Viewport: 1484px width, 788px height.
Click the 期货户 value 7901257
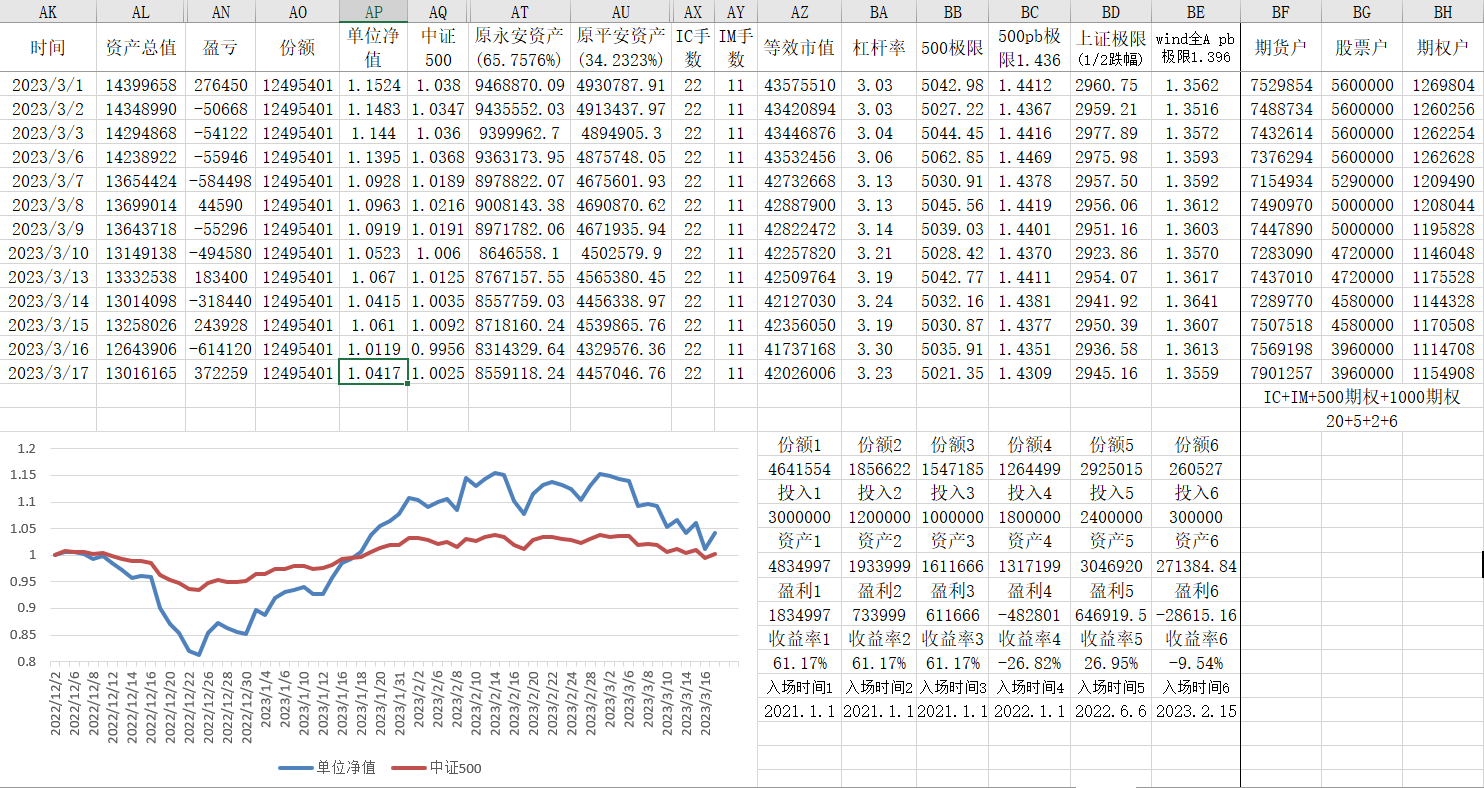1280,372
